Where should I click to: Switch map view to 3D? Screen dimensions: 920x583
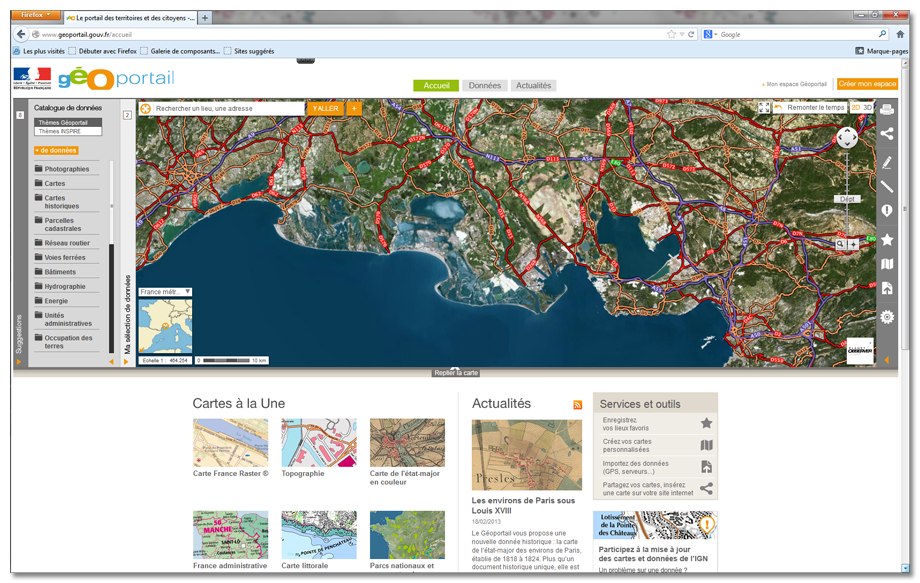click(868, 108)
